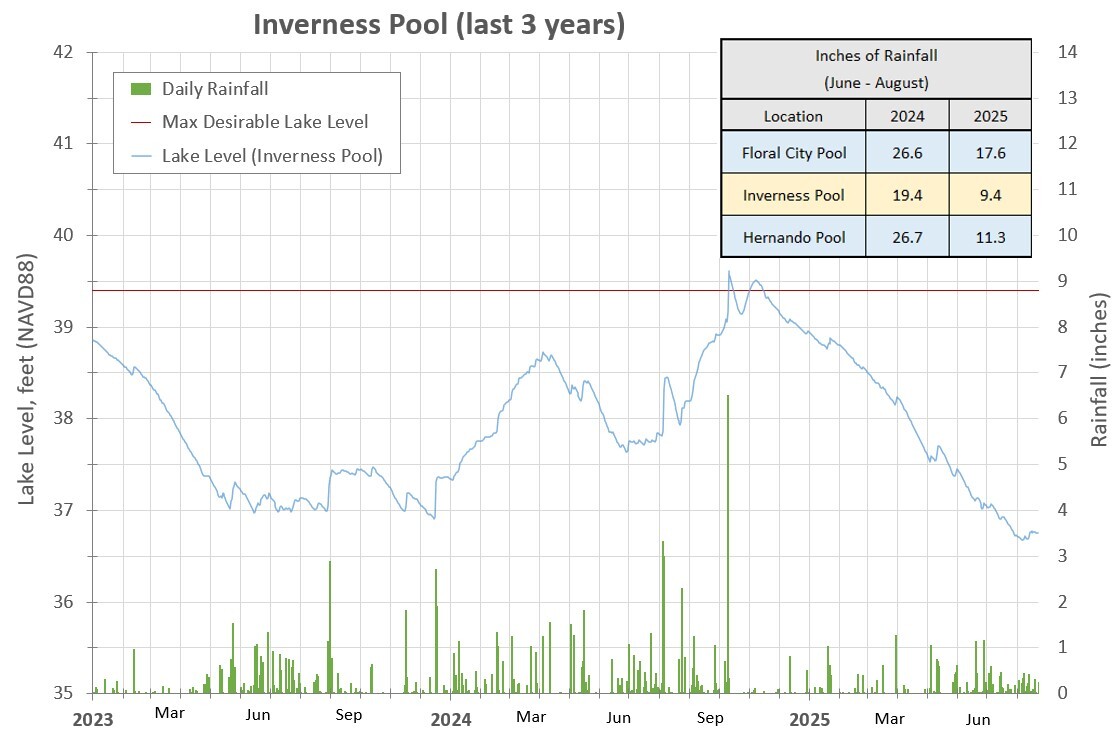Click the Rainfall (inches) right axis title
Screen dimensions: 1120x739
[x=1100, y=370]
